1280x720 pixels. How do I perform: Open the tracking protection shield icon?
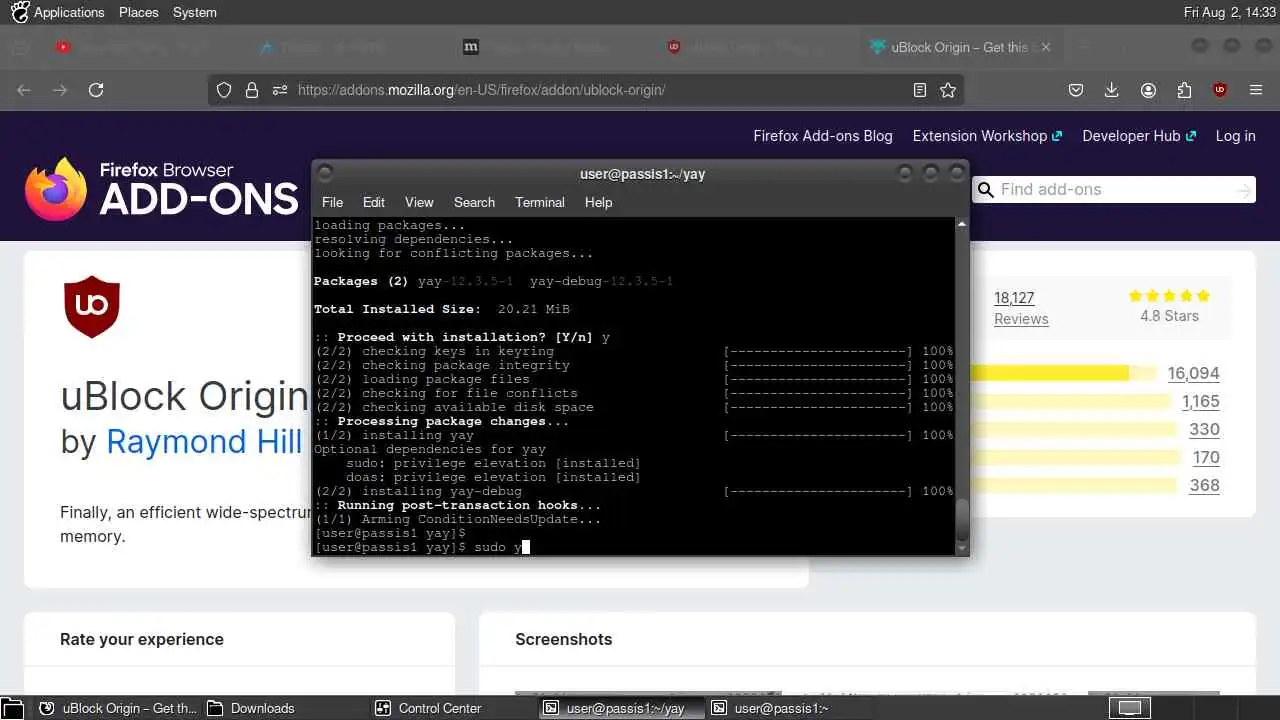tap(225, 90)
